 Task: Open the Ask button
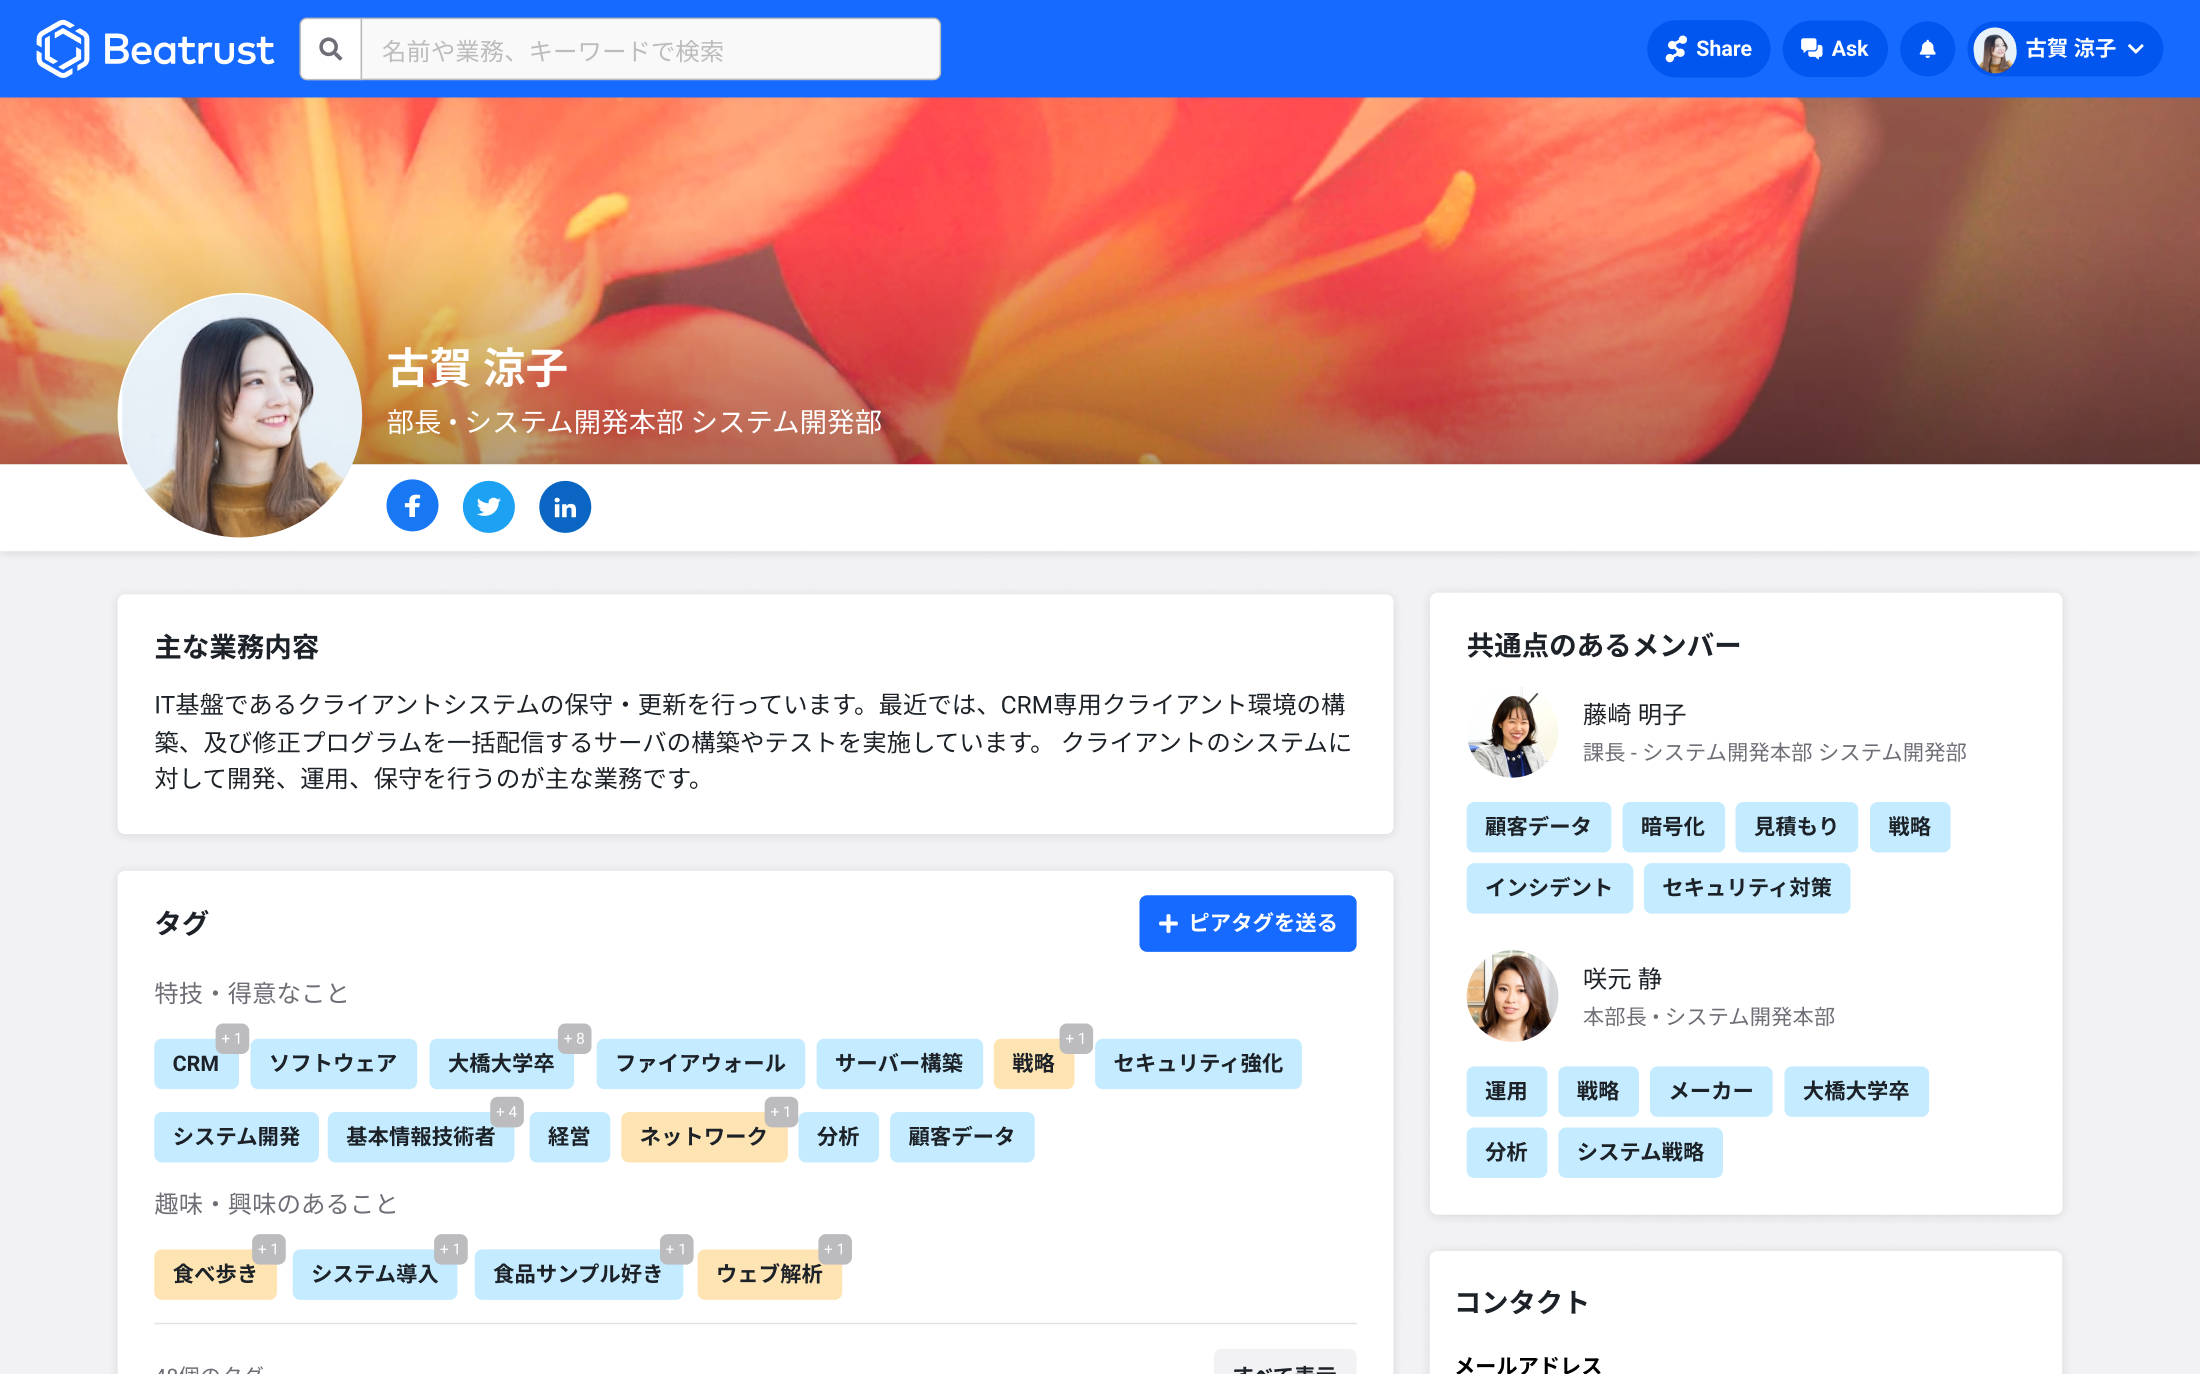click(1835, 49)
